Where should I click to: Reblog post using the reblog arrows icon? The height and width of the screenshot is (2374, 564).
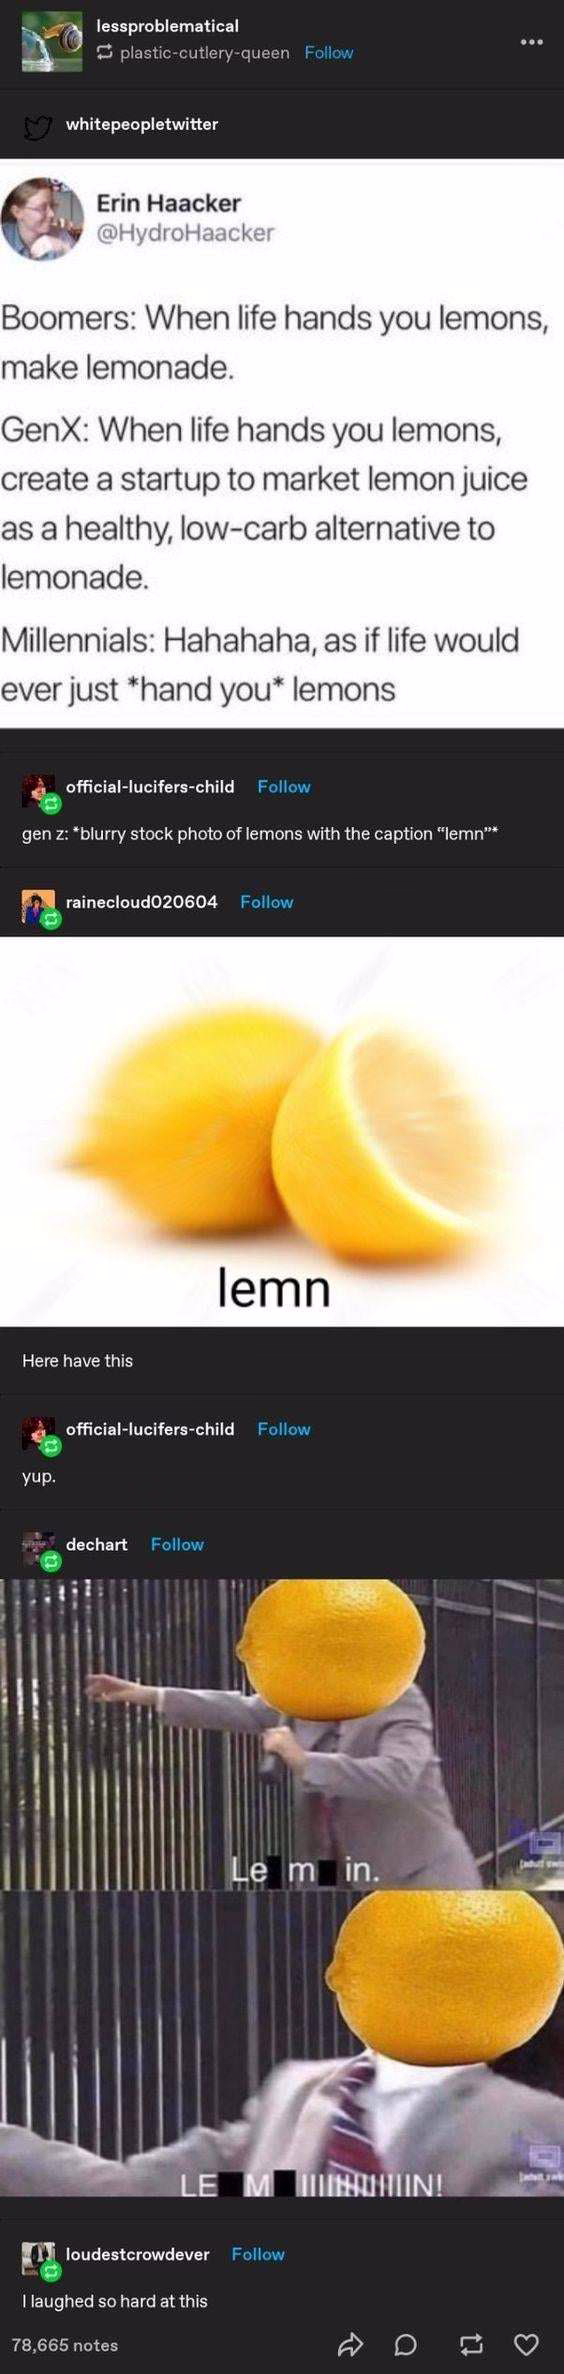pyautogui.click(x=468, y=2343)
